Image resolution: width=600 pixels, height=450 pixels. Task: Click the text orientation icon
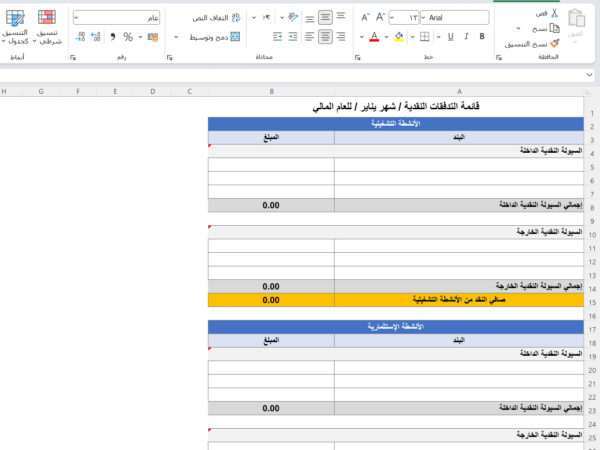(x=293, y=17)
